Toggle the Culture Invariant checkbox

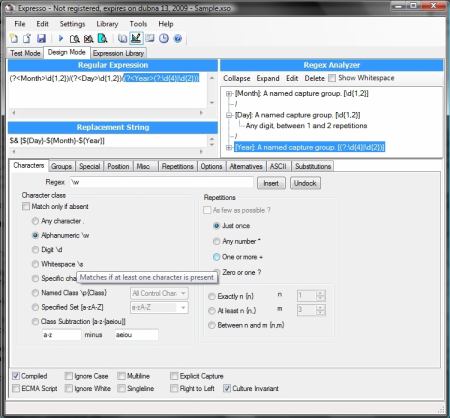227,388
